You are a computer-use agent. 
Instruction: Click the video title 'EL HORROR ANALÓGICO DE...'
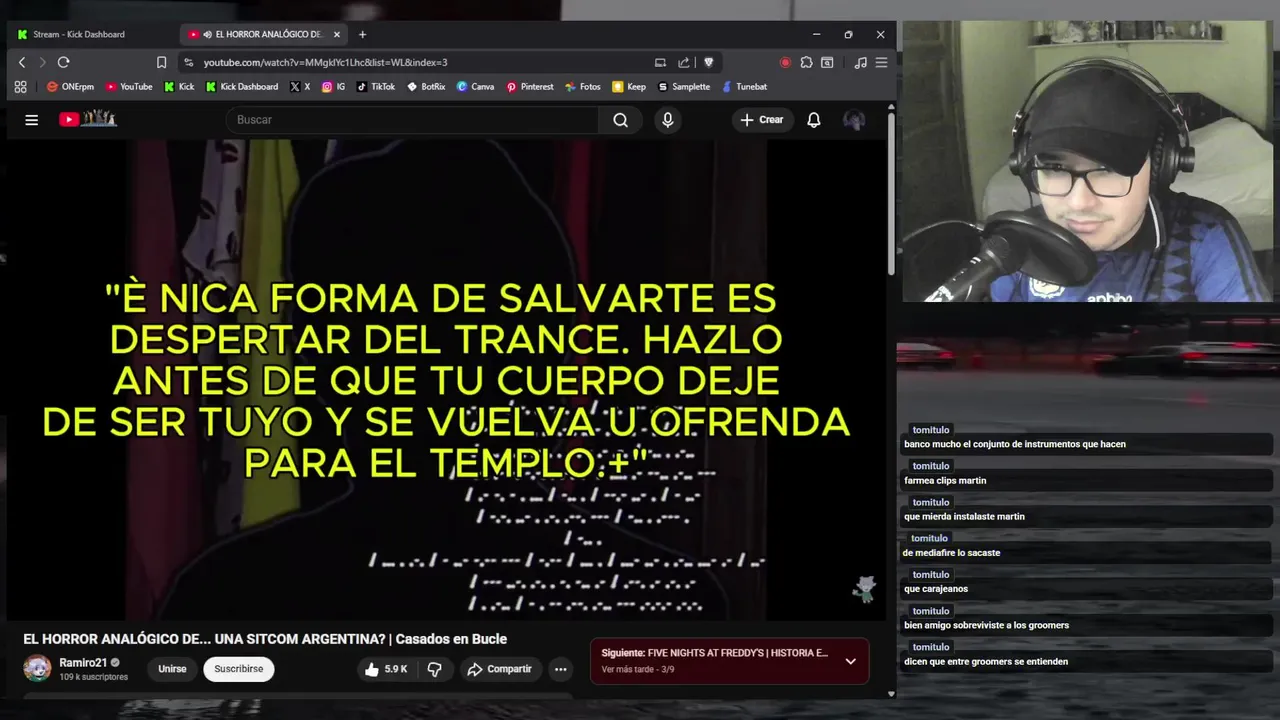tap(265, 639)
